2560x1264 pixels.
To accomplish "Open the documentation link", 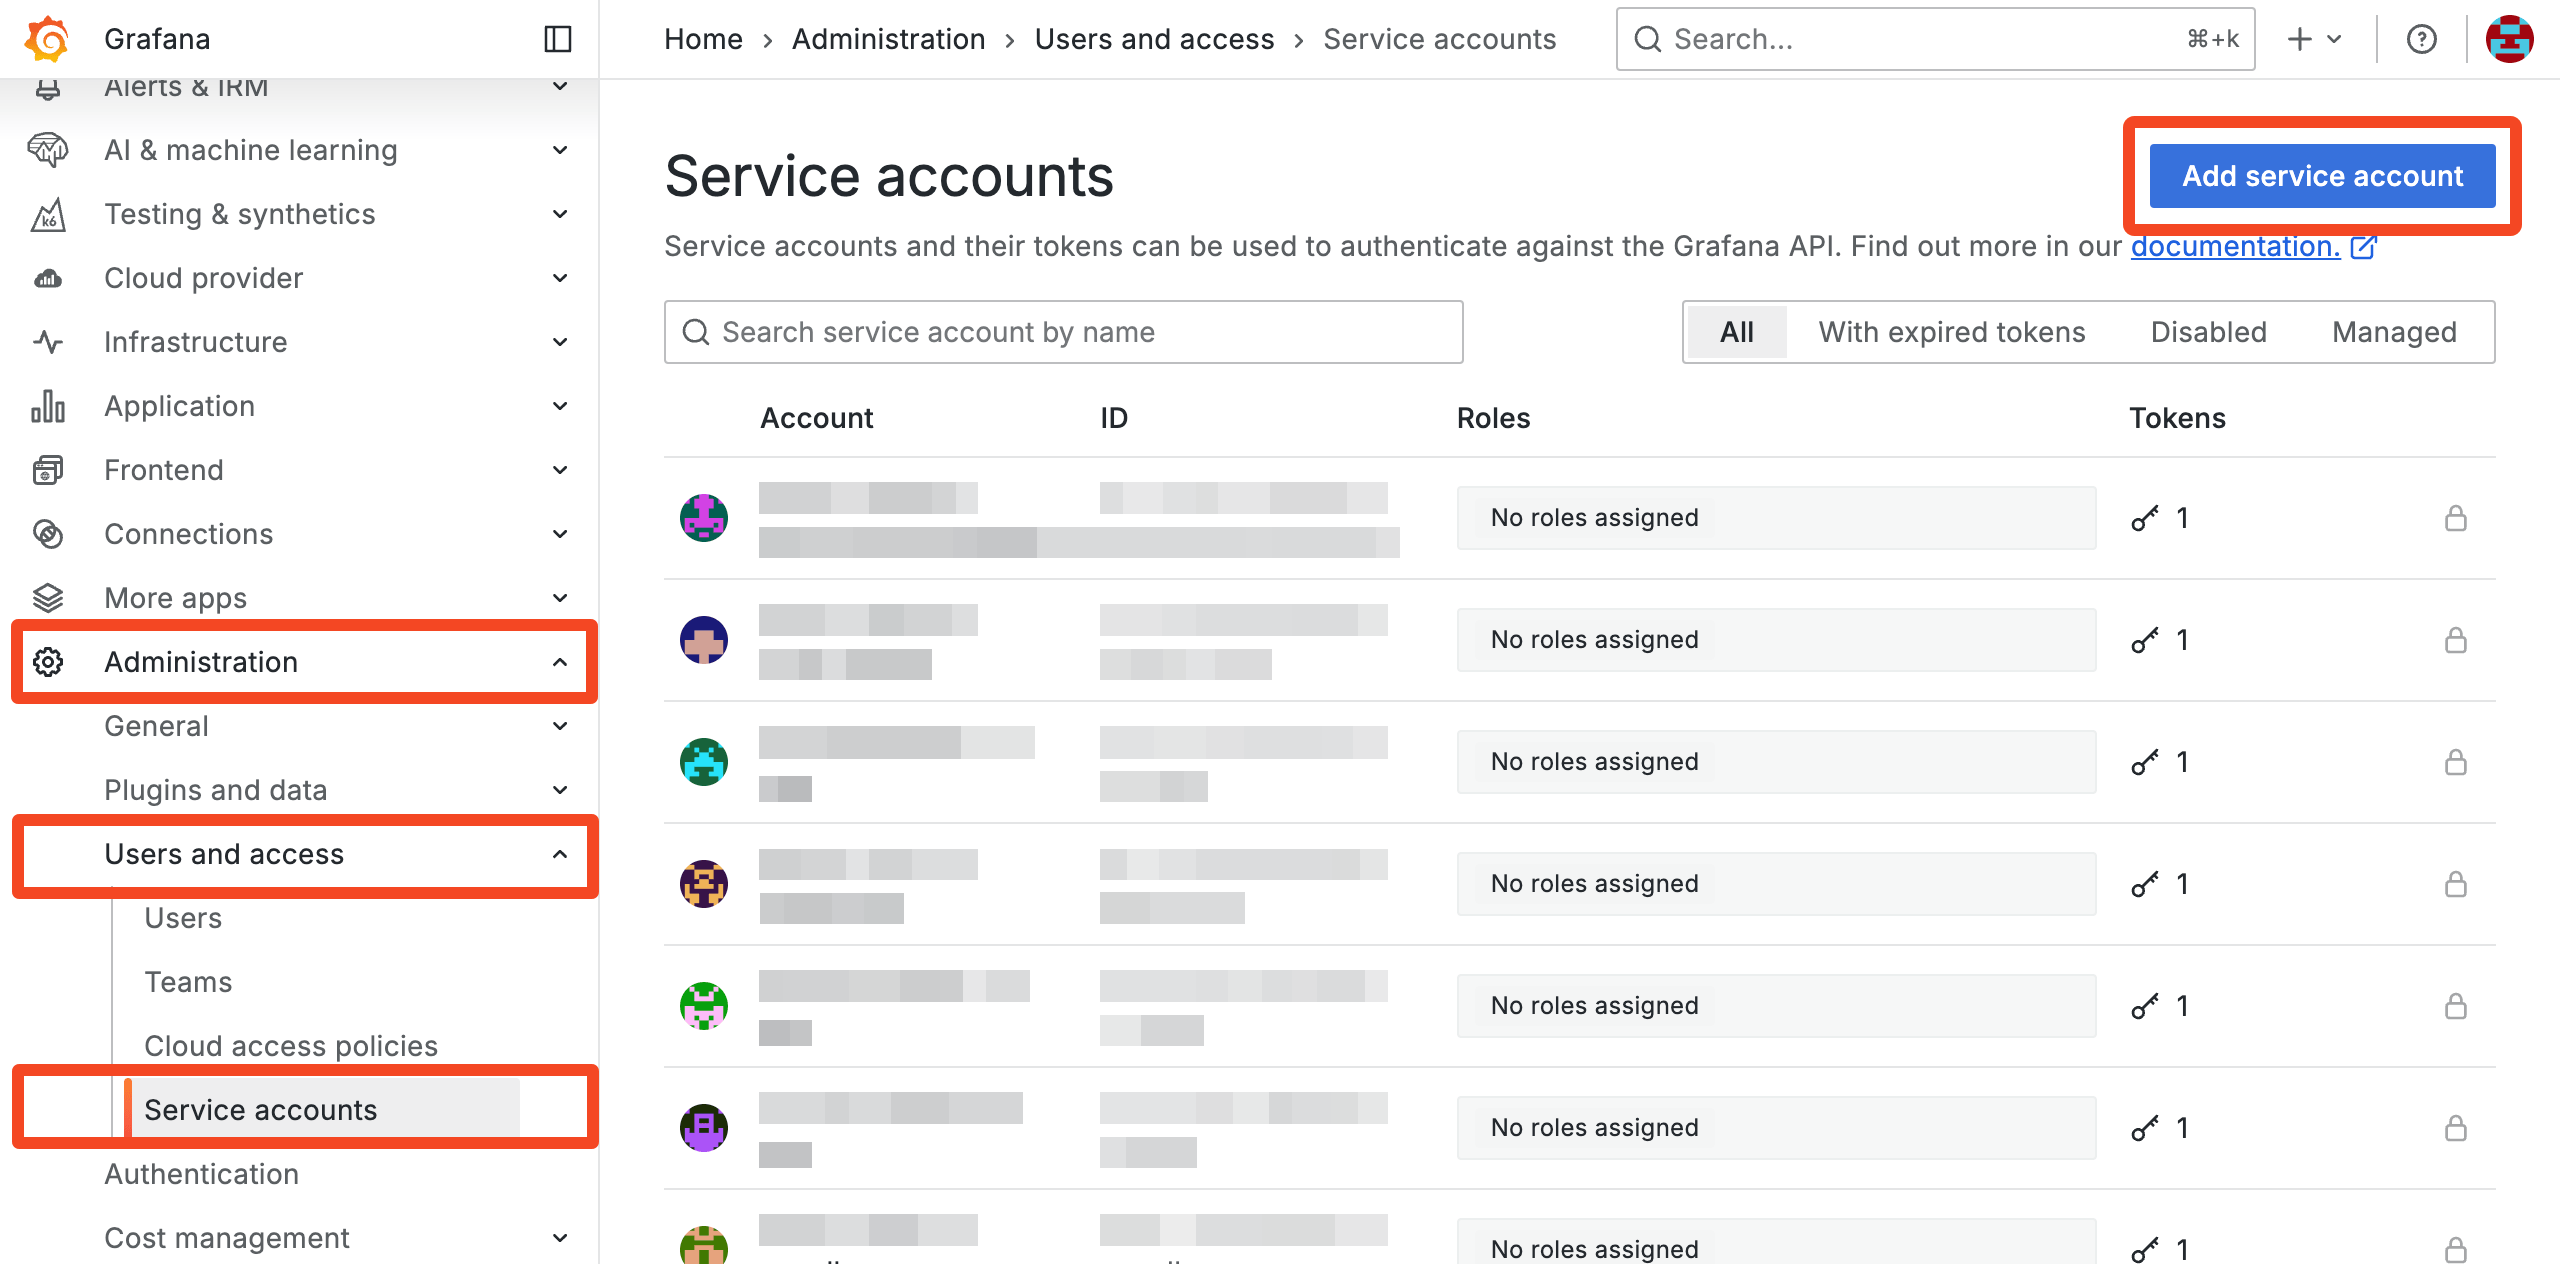I will 2235,247.
